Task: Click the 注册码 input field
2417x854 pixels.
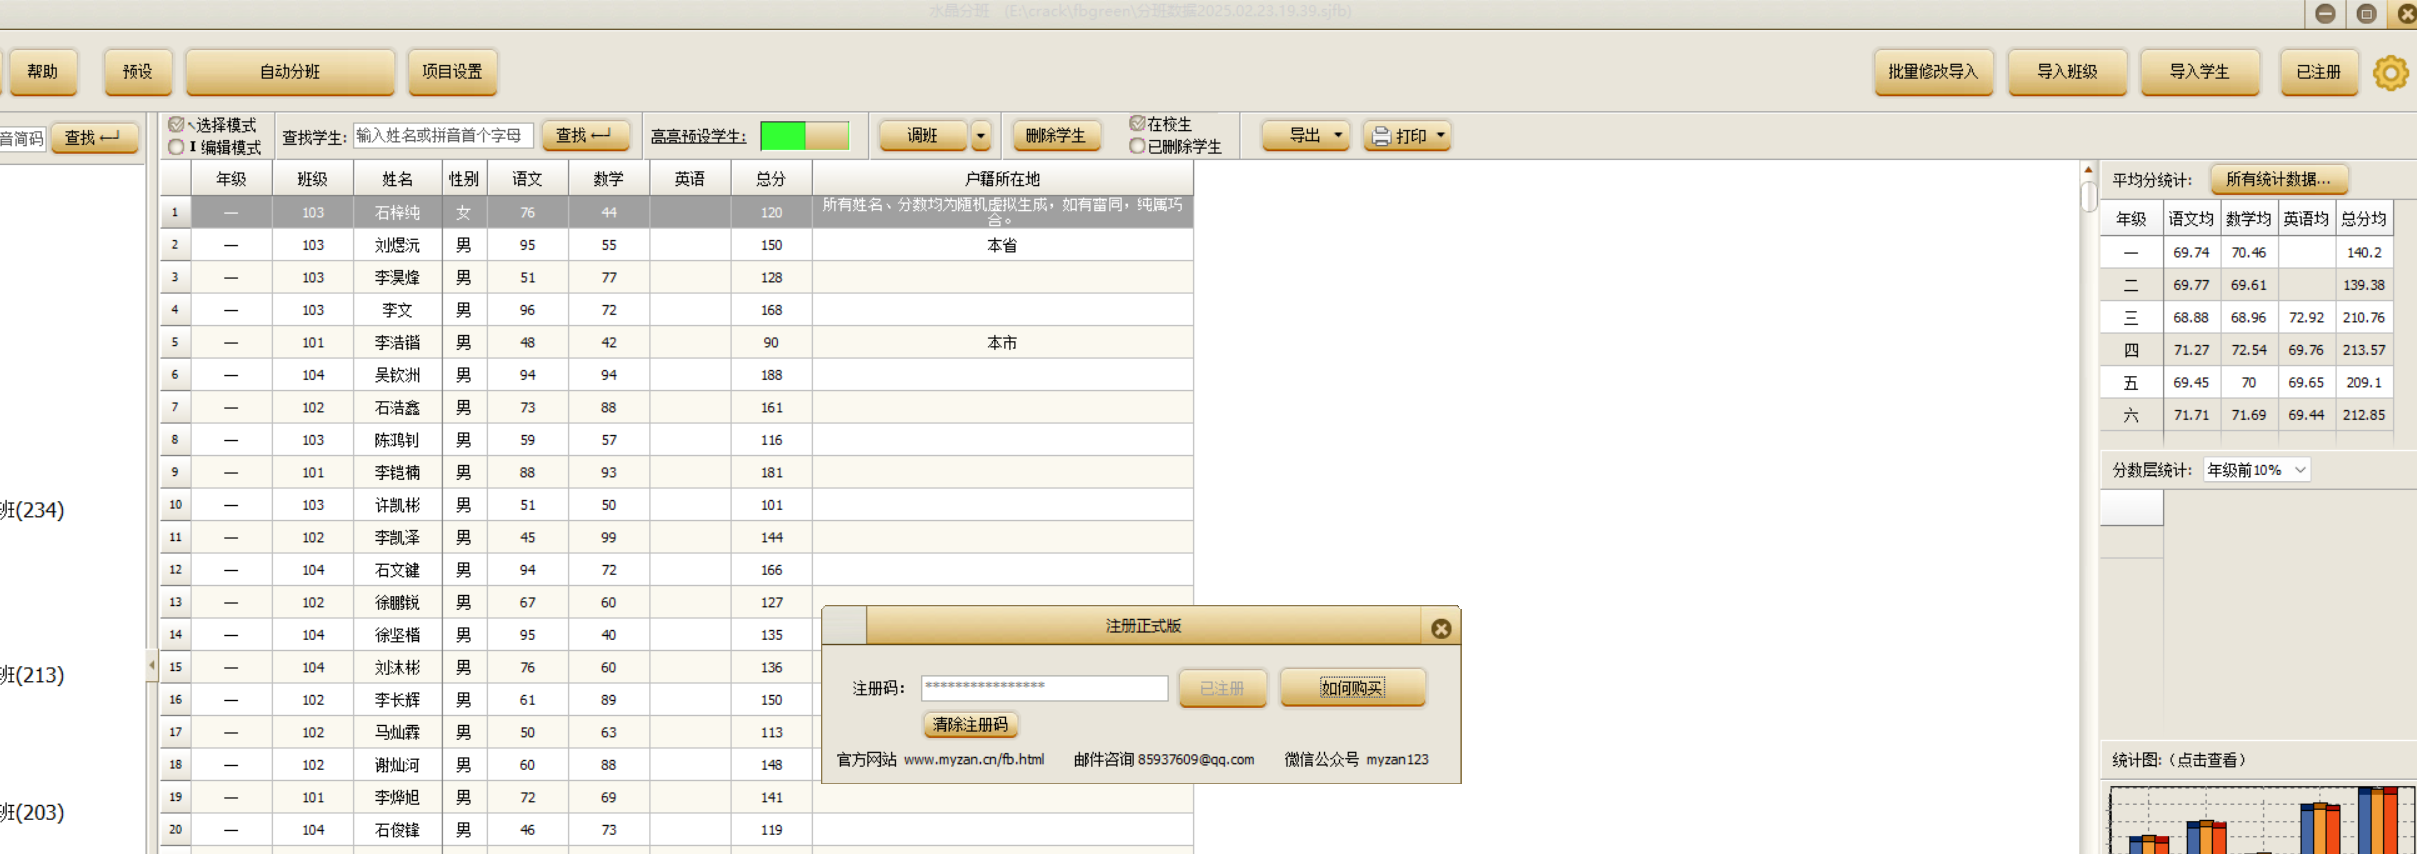Action: pos(1044,688)
